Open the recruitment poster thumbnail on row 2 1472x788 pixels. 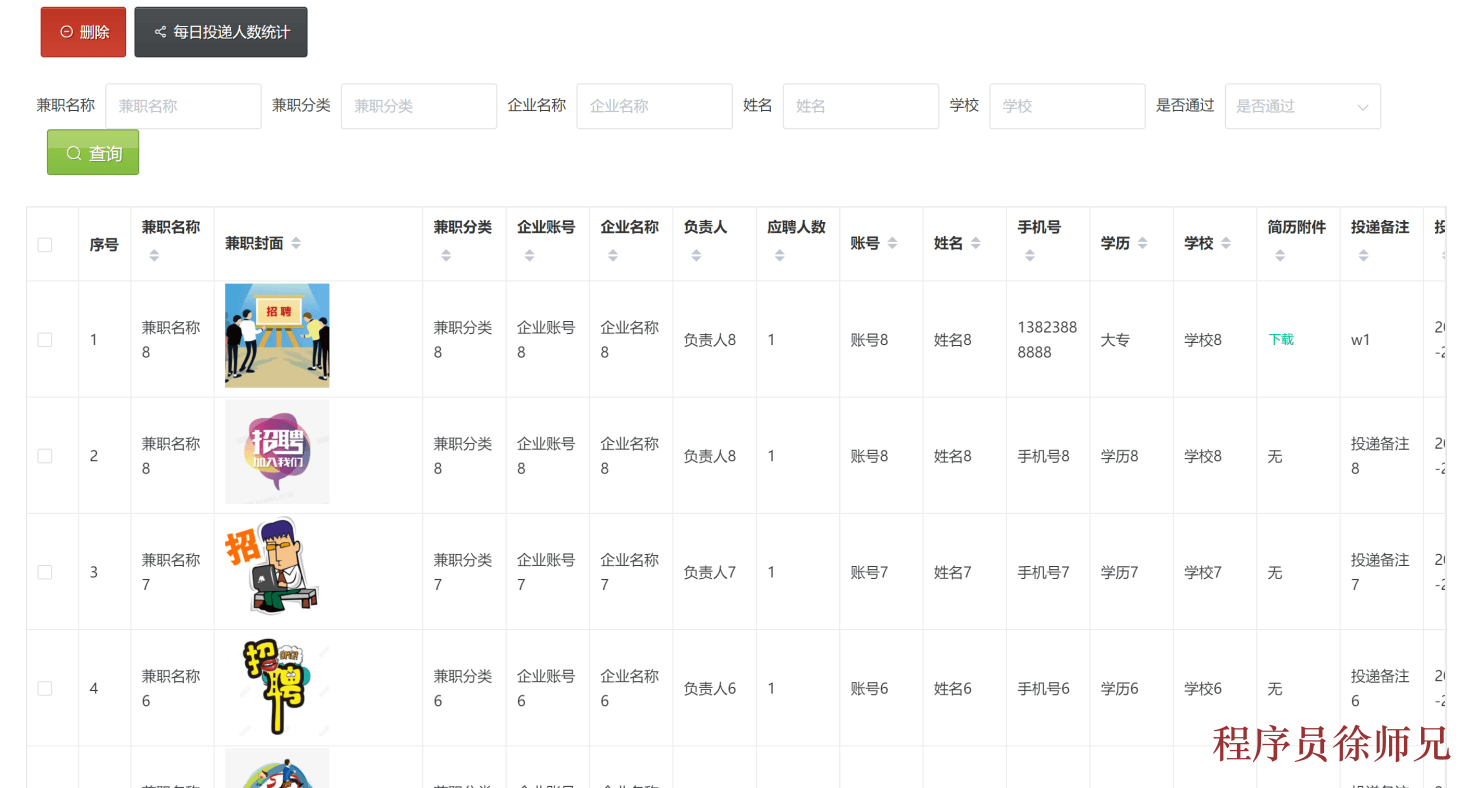[x=277, y=451]
